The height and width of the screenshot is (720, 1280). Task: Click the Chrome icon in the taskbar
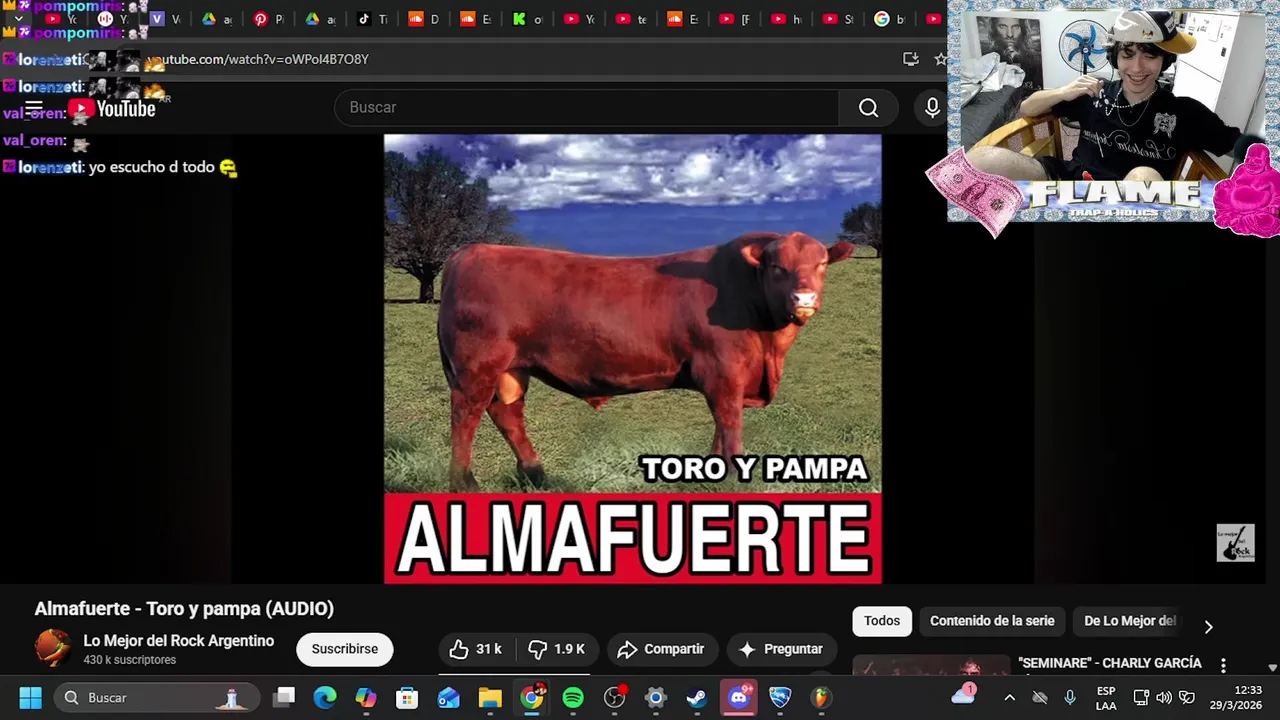(x=532, y=697)
